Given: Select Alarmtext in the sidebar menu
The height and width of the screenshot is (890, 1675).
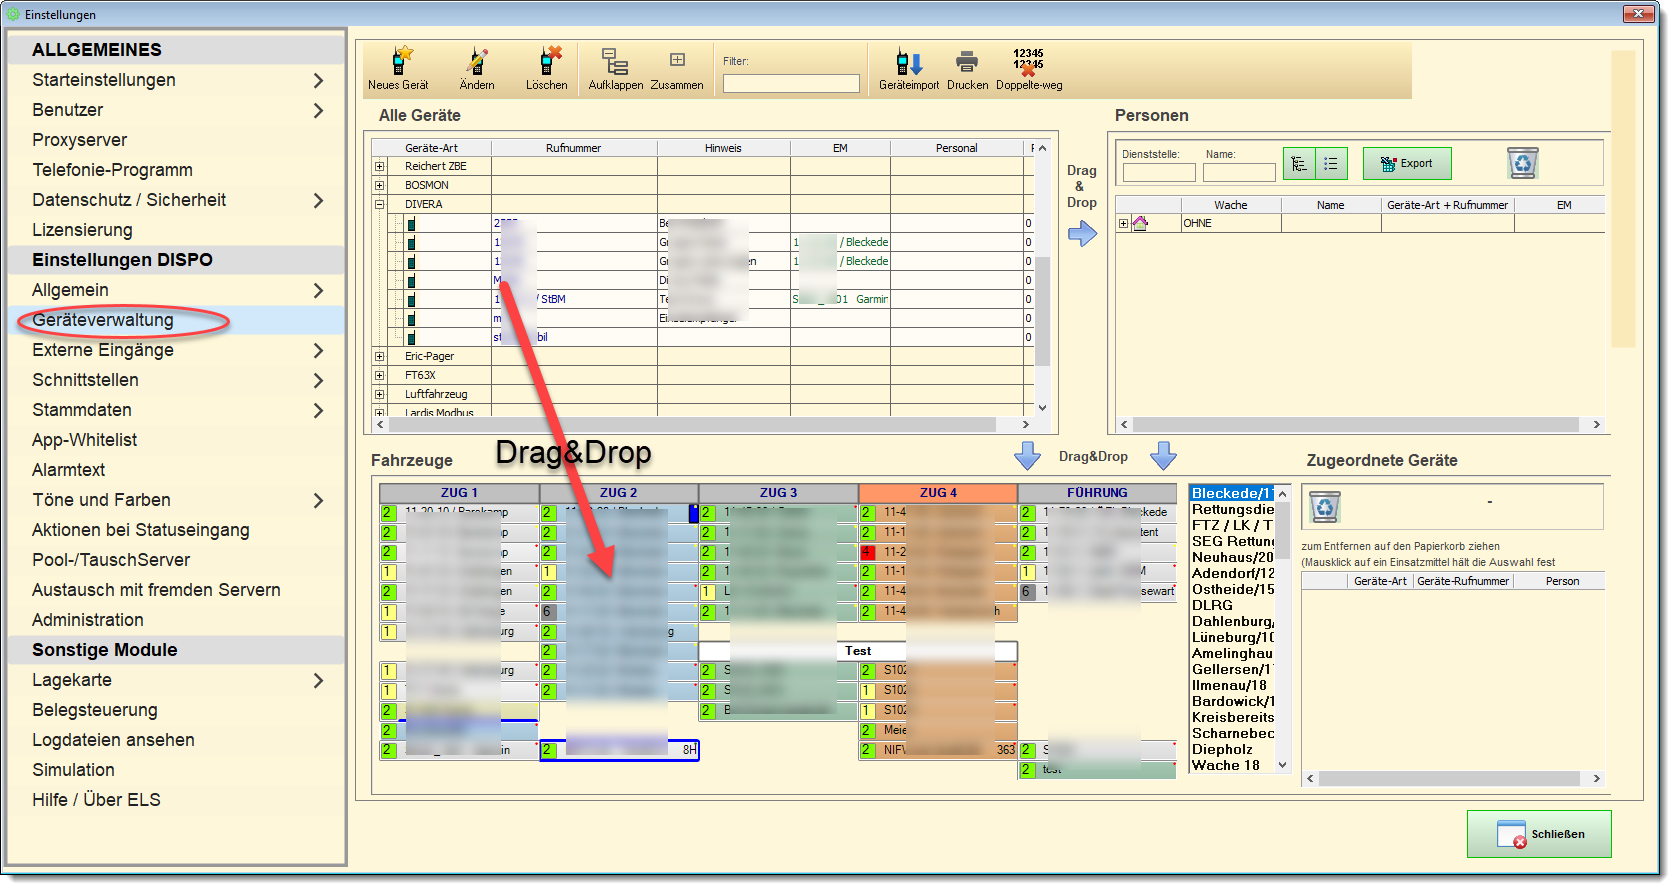Looking at the screenshot, I should click(x=69, y=471).
